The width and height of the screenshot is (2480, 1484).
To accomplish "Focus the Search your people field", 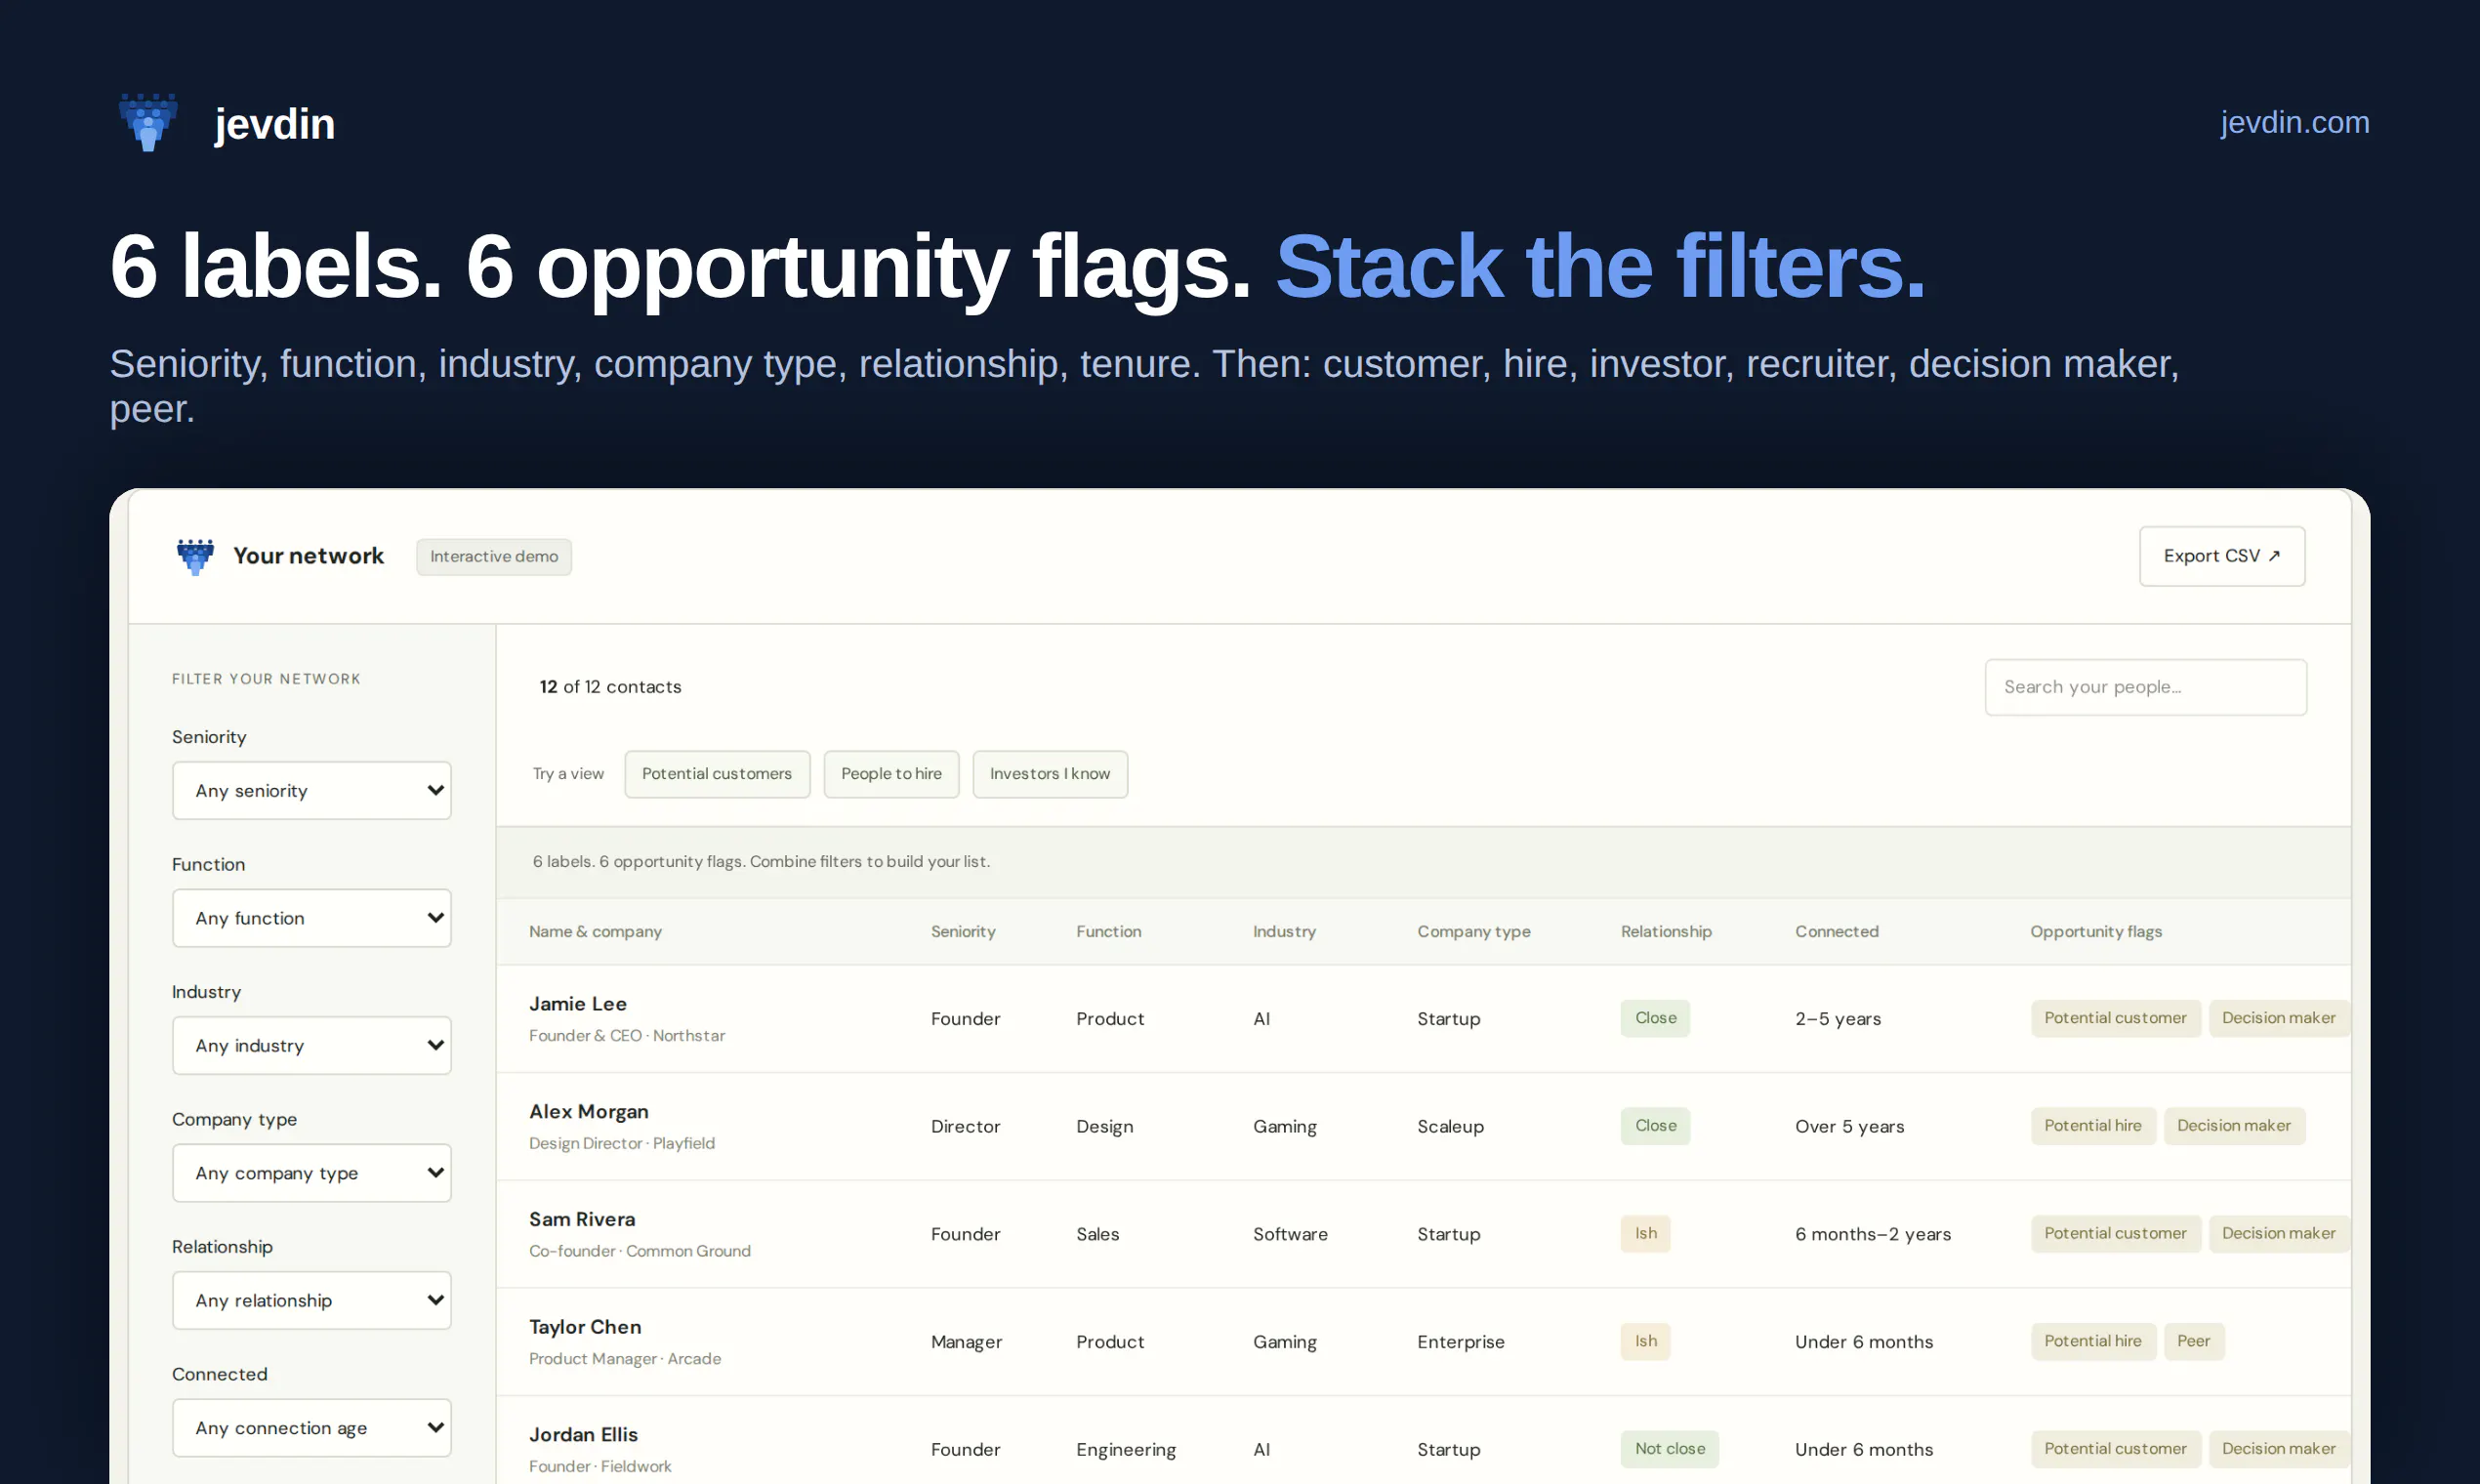I will point(2146,687).
